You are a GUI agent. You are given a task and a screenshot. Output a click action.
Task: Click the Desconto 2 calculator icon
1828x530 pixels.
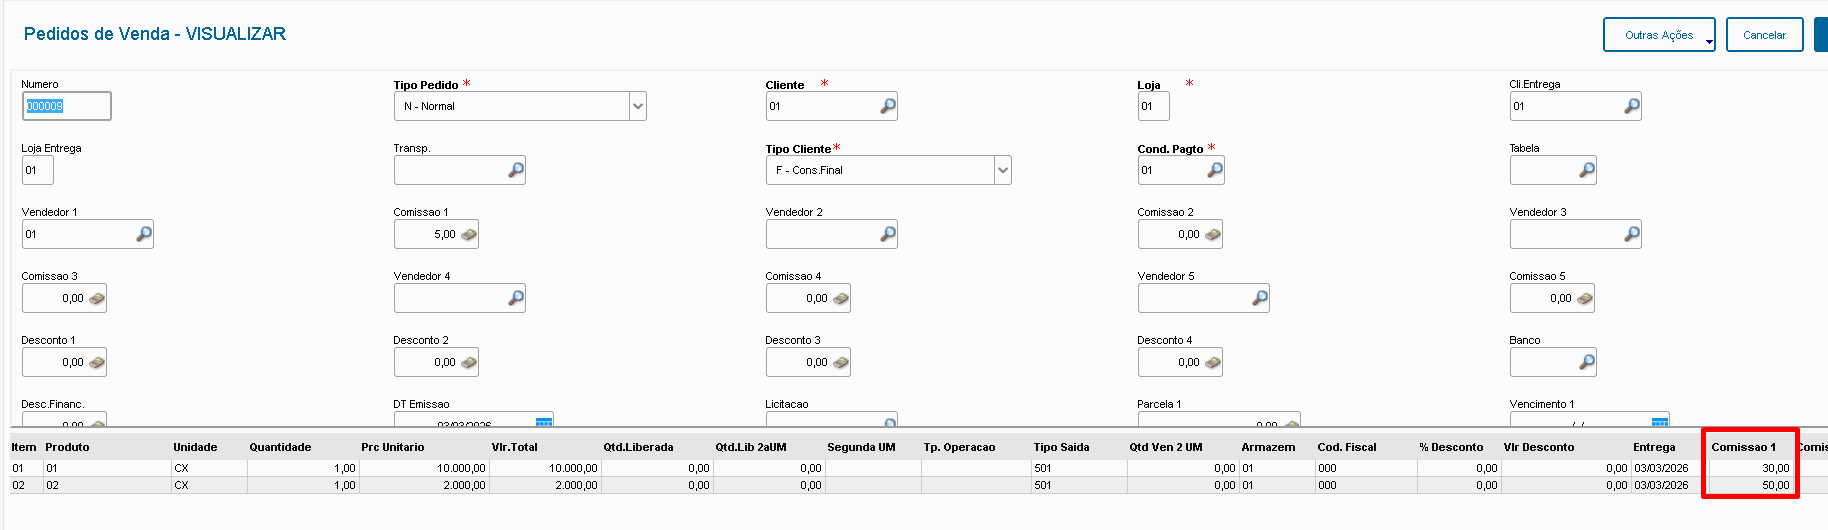(x=468, y=363)
